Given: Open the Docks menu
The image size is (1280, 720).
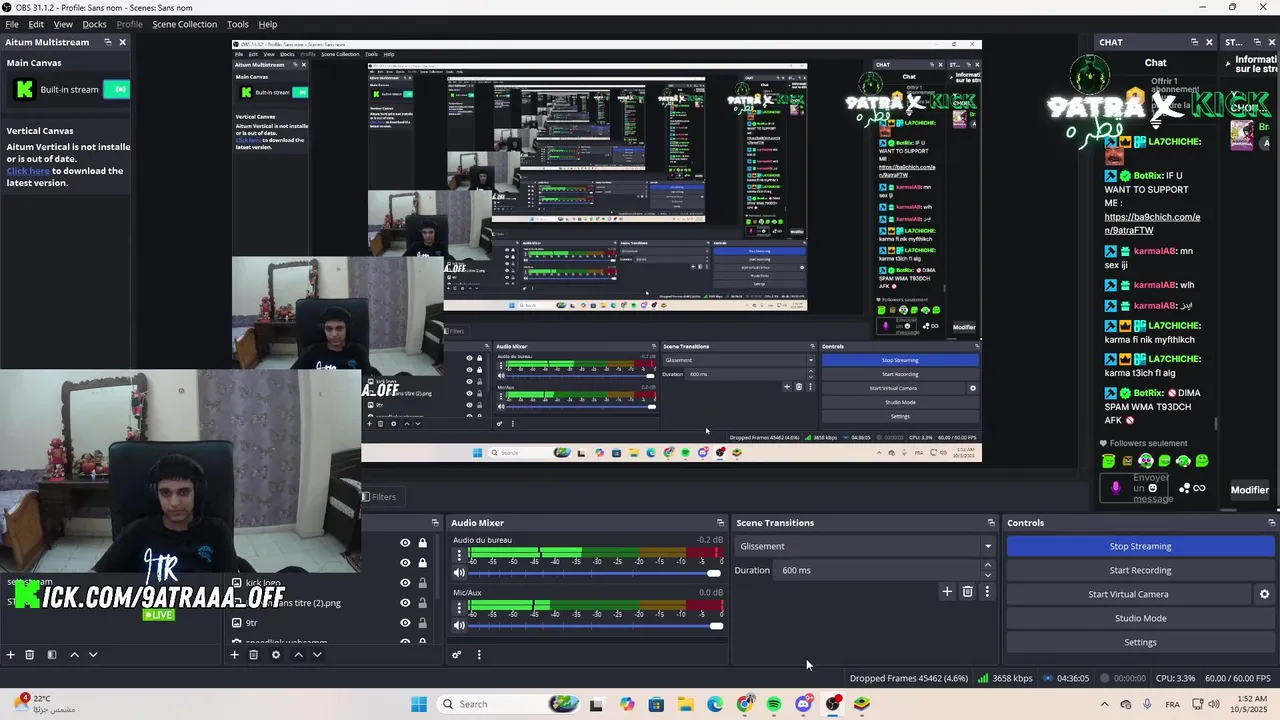Looking at the screenshot, I should click(x=94, y=24).
